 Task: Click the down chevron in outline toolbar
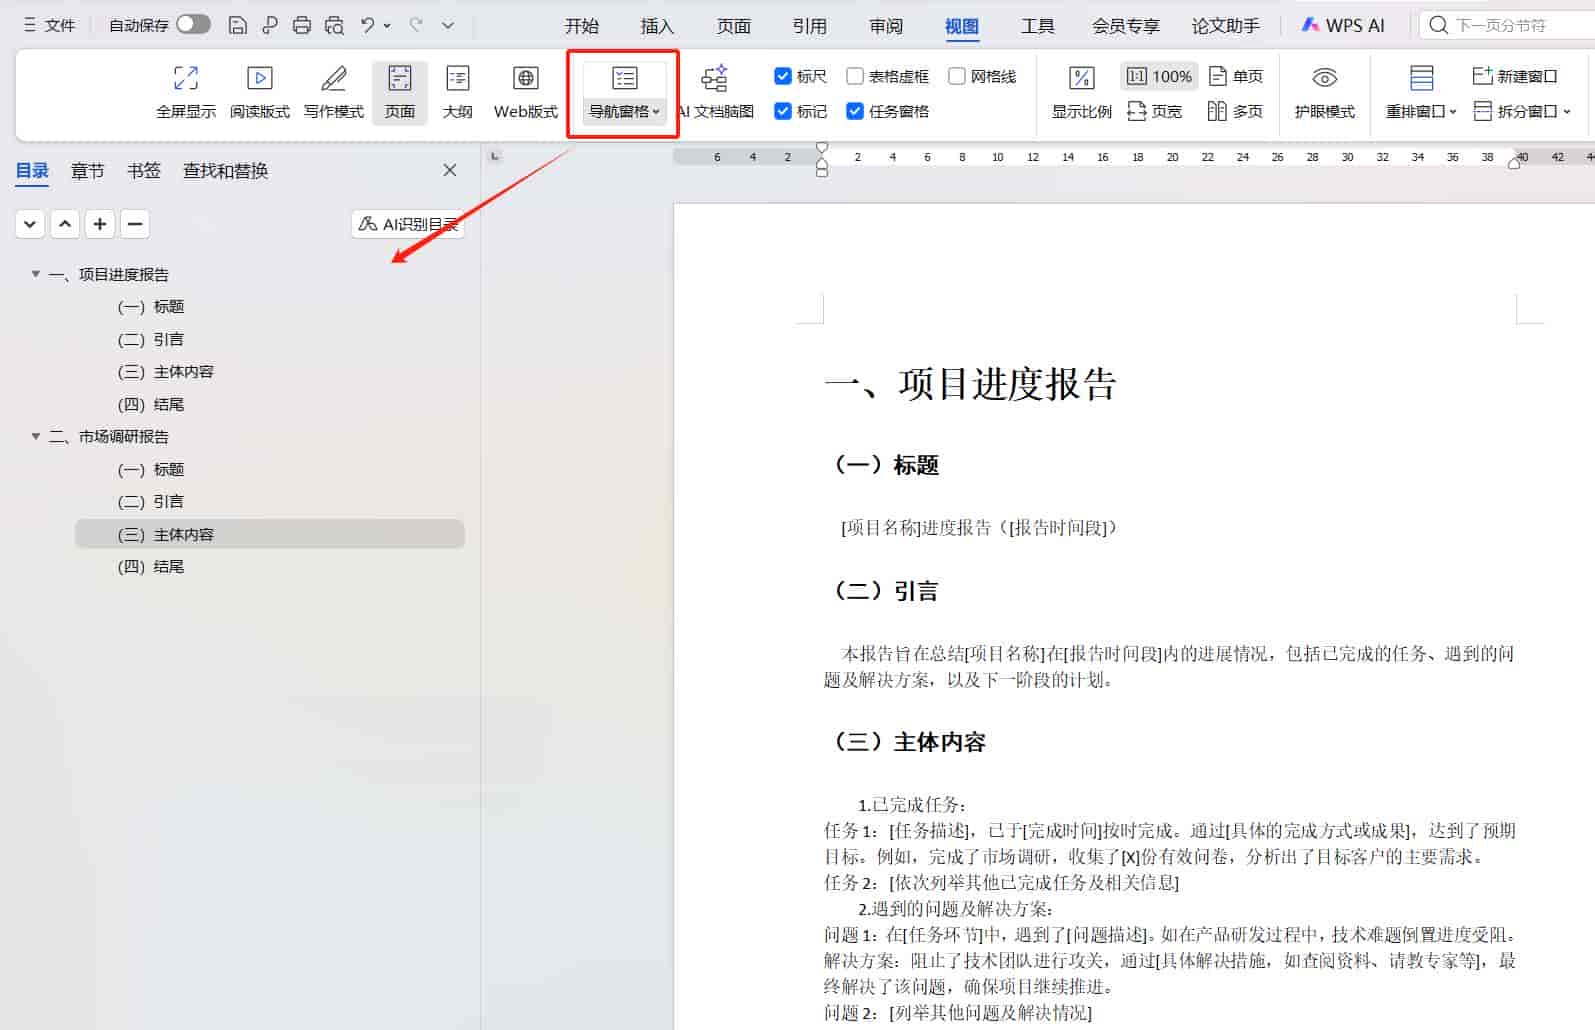point(30,224)
